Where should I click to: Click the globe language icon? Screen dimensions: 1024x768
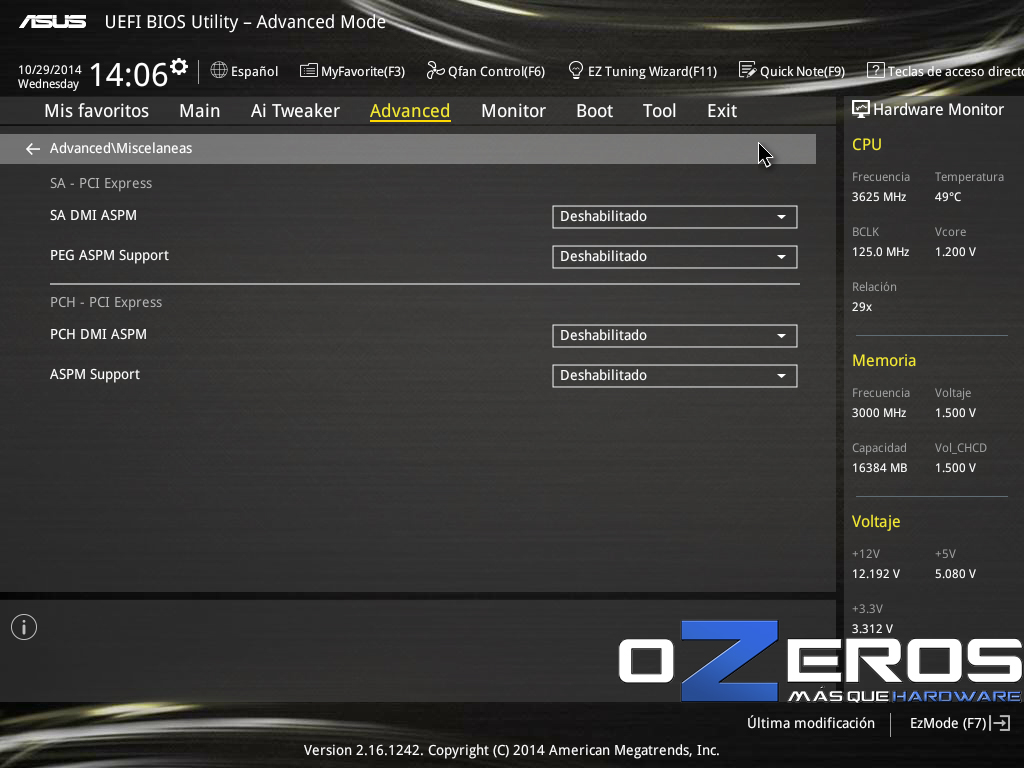pos(219,70)
